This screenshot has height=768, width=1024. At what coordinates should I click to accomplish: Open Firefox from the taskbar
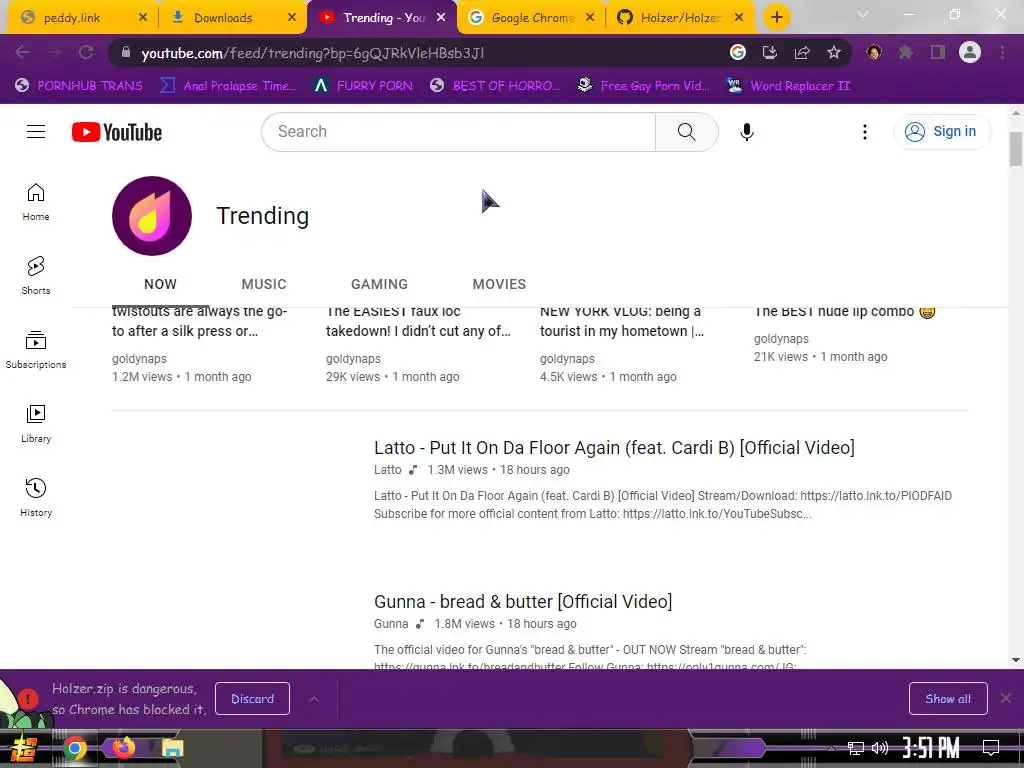pos(123,748)
